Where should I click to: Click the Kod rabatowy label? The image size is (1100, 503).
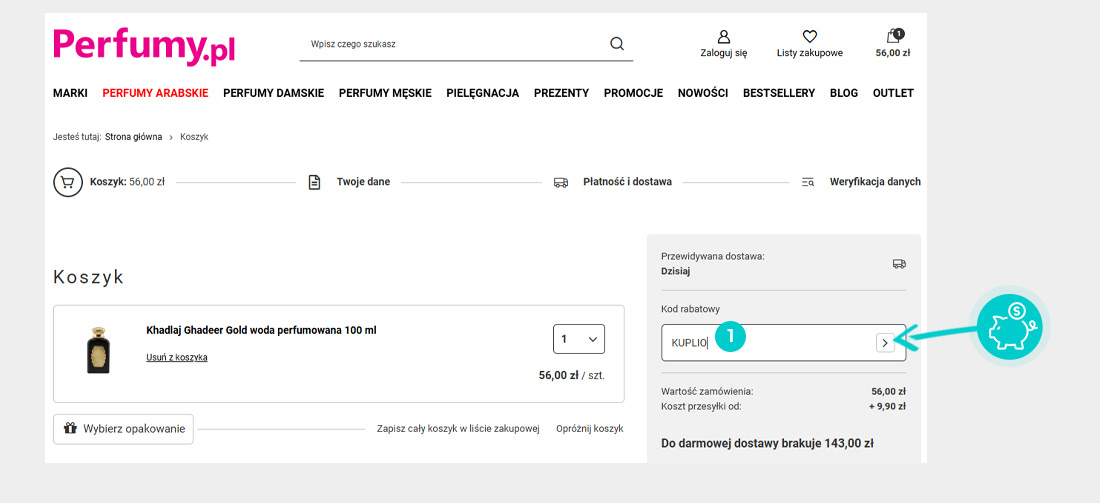point(690,309)
